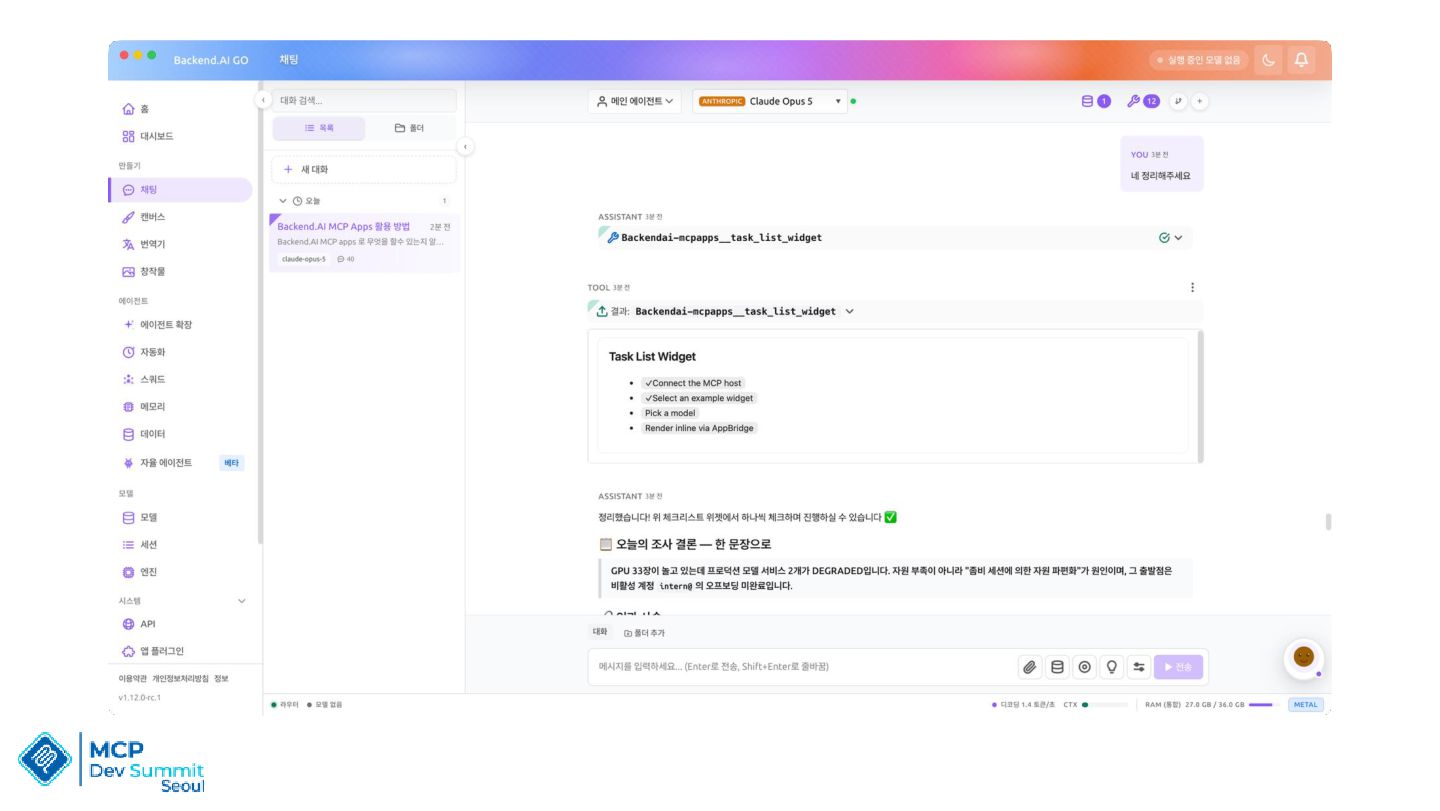Click the attach file paperclip icon
Screen dimensions: 1440x811
click(1029, 667)
